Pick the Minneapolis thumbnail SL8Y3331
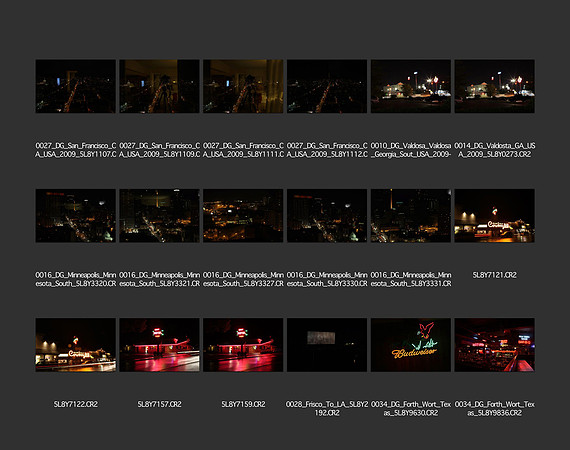The height and width of the screenshot is (450, 570). (x=411, y=216)
